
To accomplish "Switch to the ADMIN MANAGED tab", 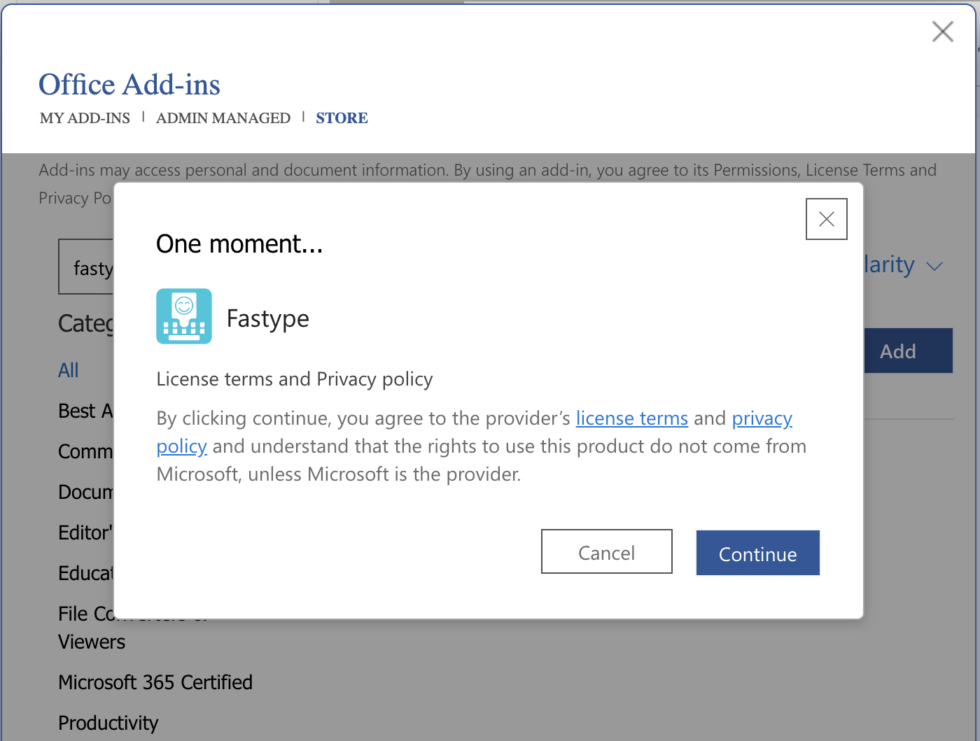I will [x=223, y=118].
